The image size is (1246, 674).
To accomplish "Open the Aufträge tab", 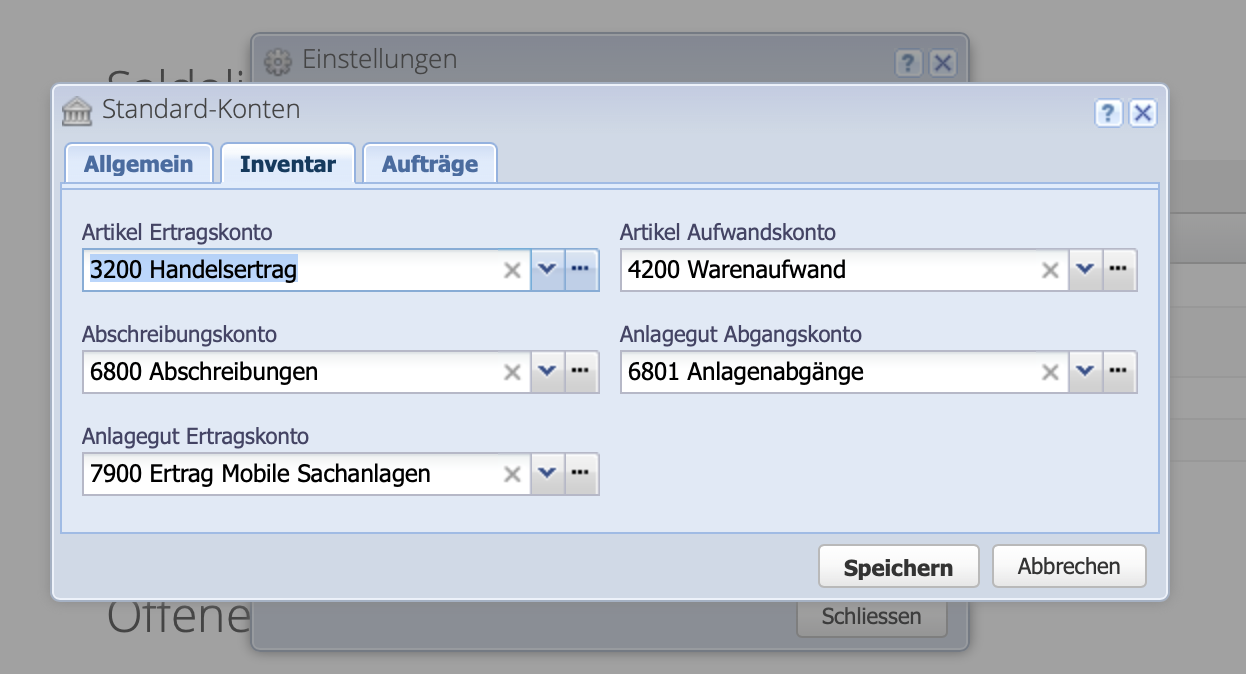I will [x=430, y=163].
